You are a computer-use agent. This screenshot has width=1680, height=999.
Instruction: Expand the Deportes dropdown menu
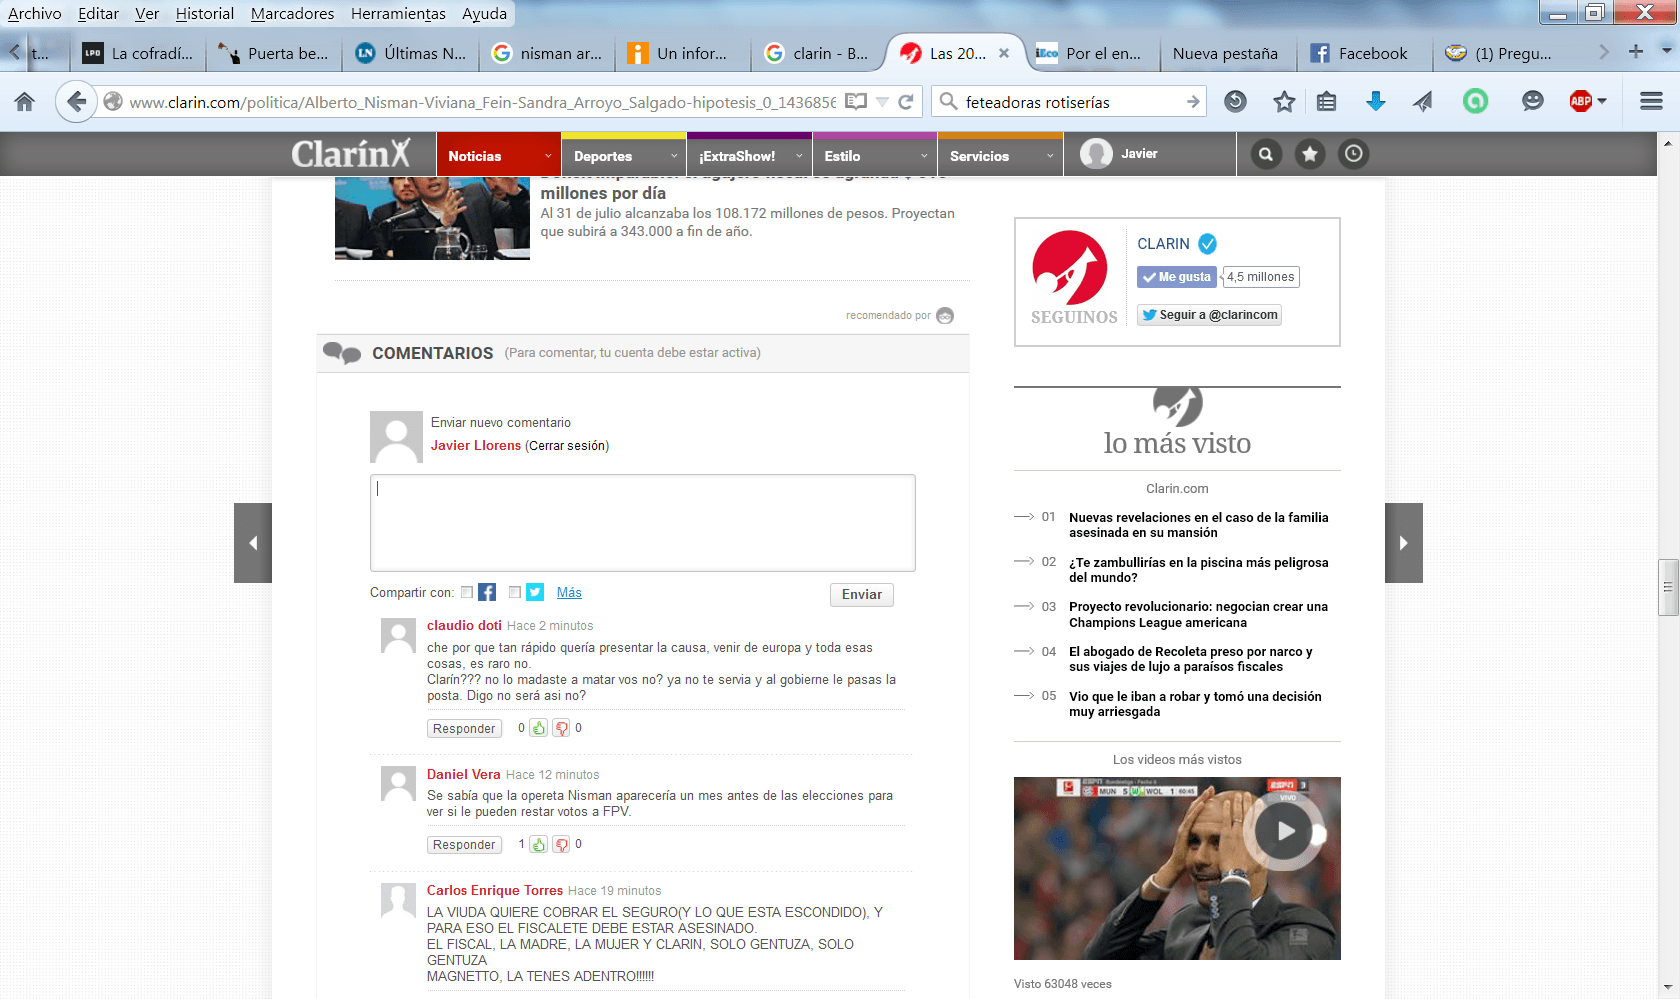coord(673,156)
